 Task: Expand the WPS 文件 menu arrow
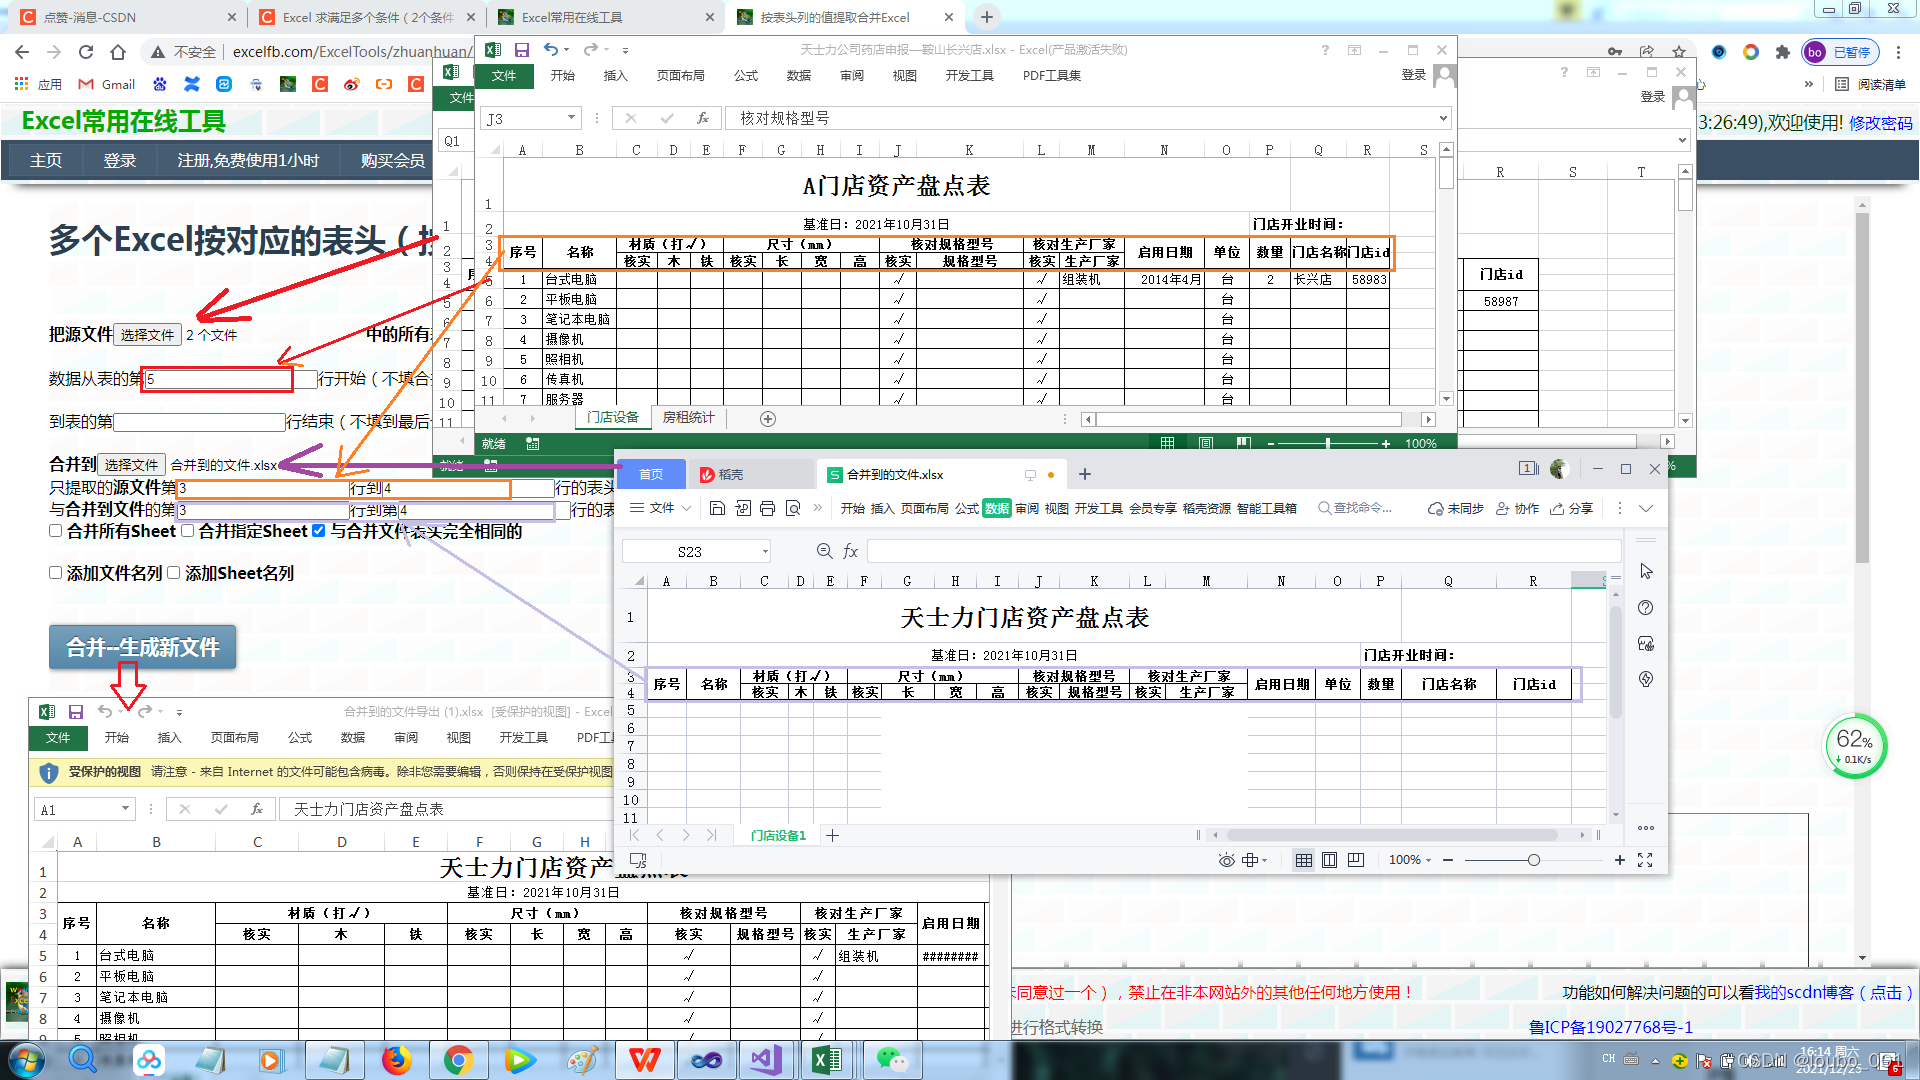coord(687,509)
